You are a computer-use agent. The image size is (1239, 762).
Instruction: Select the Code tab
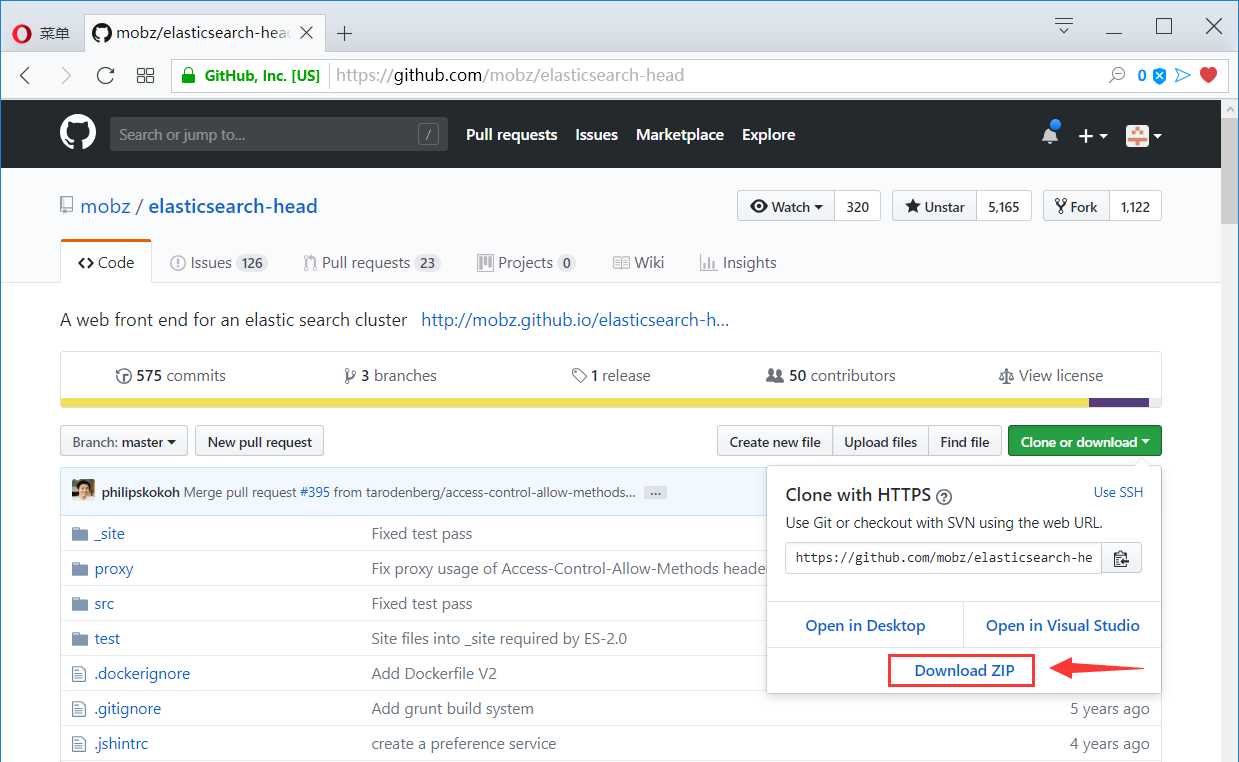click(x=106, y=262)
